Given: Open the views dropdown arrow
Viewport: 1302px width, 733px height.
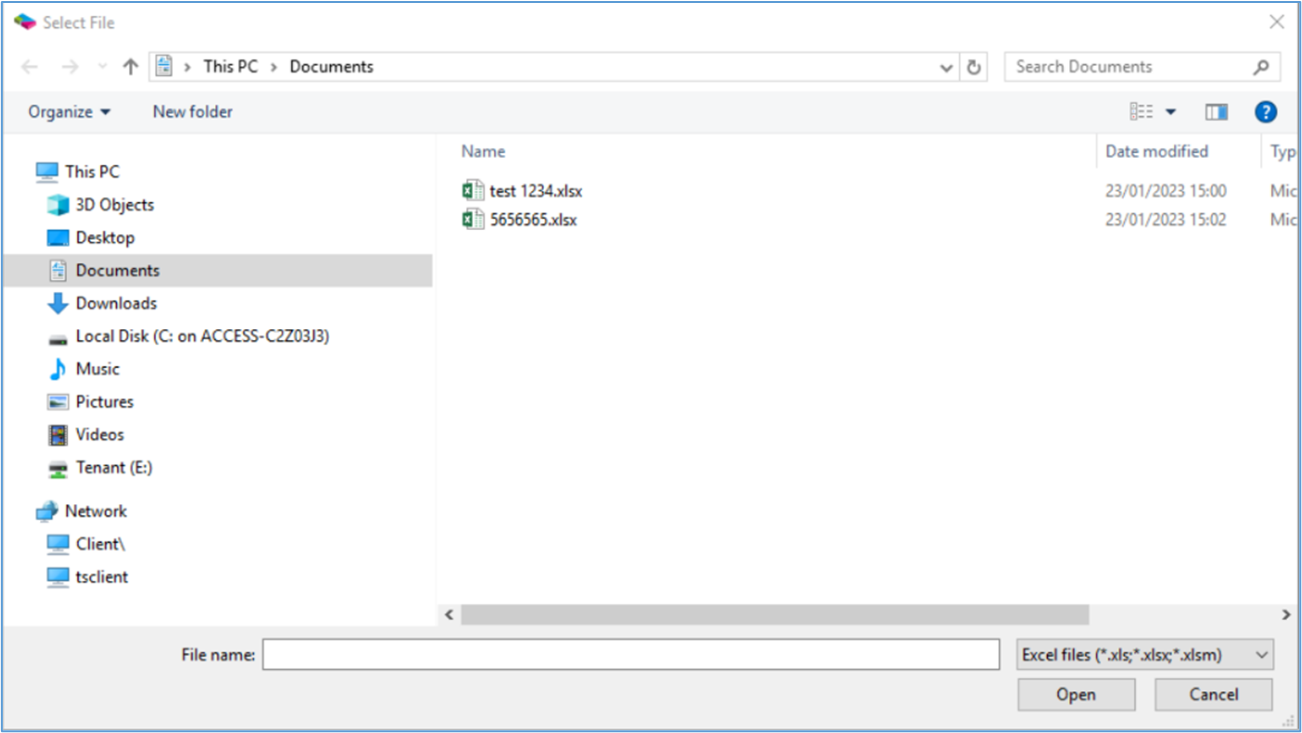Looking at the screenshot, I should coord(1171,111).
